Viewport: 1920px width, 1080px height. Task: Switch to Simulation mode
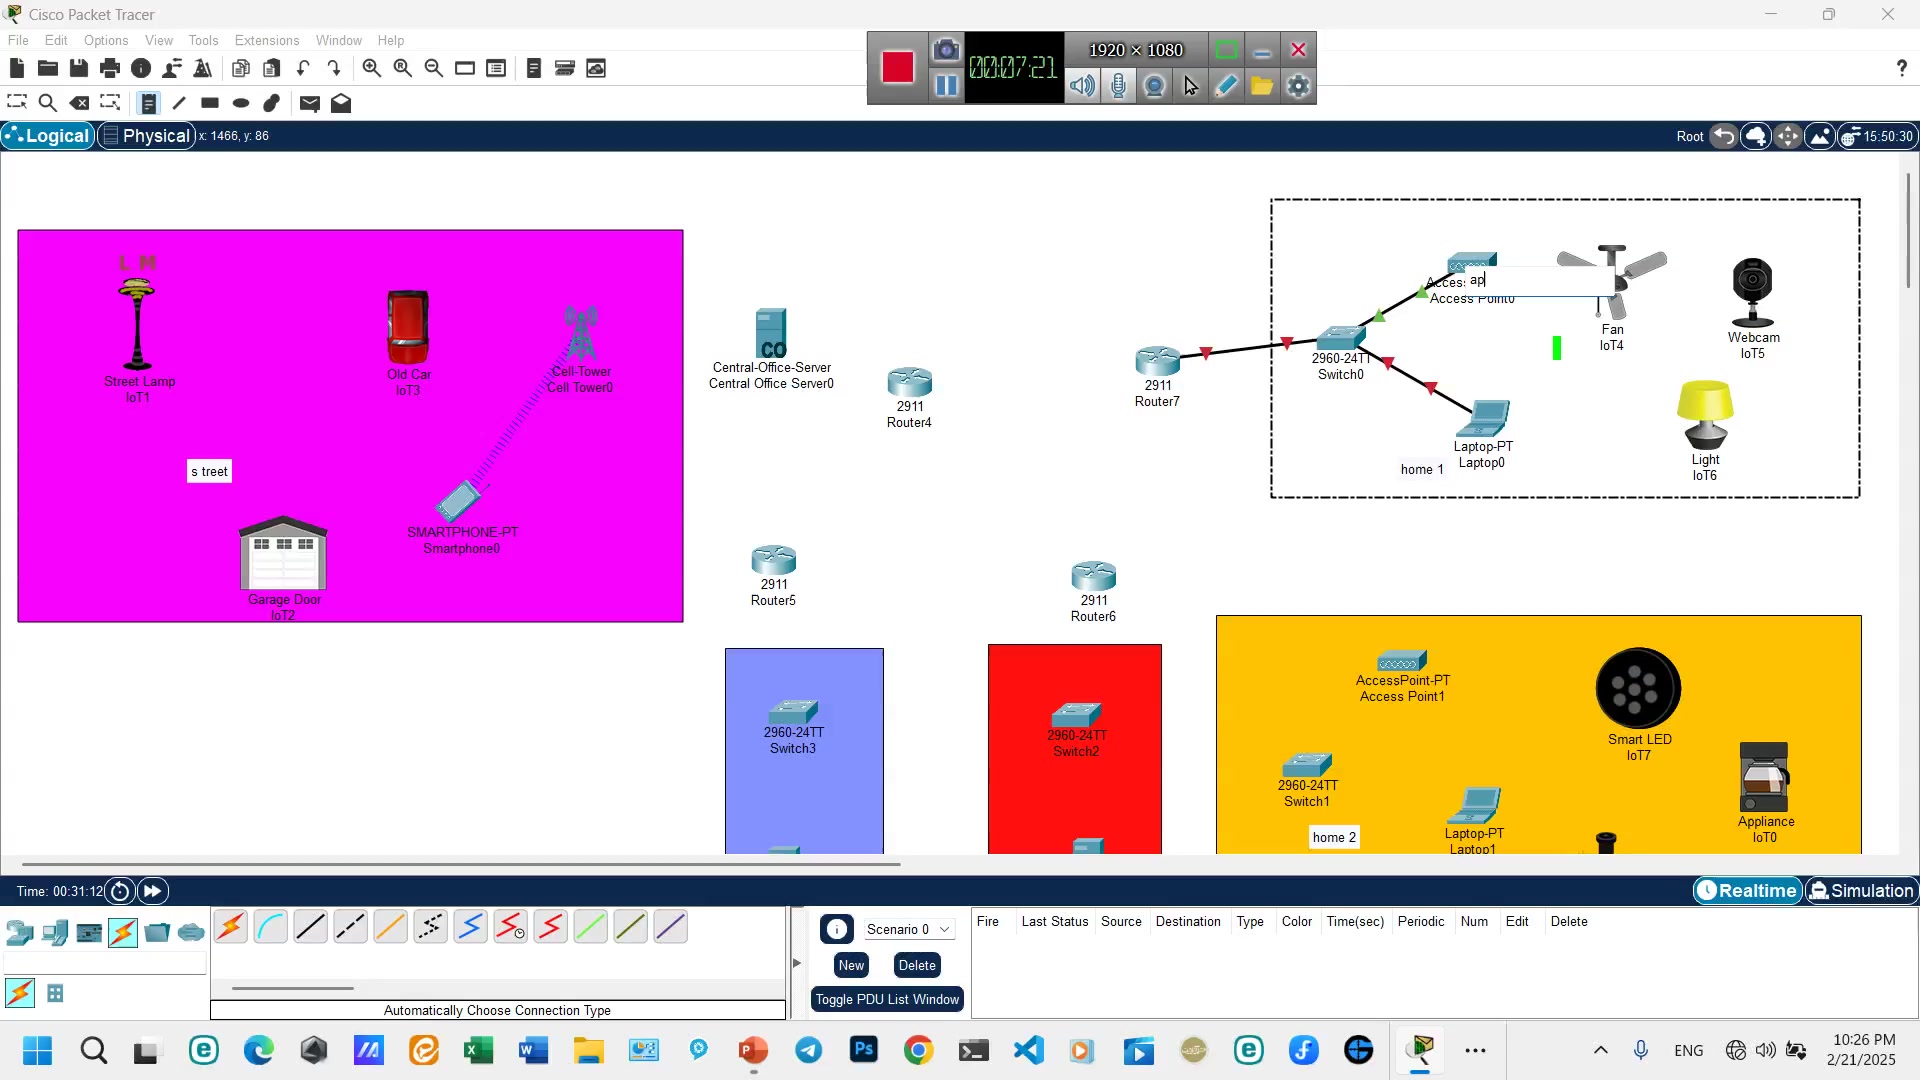pos(1861,891)
